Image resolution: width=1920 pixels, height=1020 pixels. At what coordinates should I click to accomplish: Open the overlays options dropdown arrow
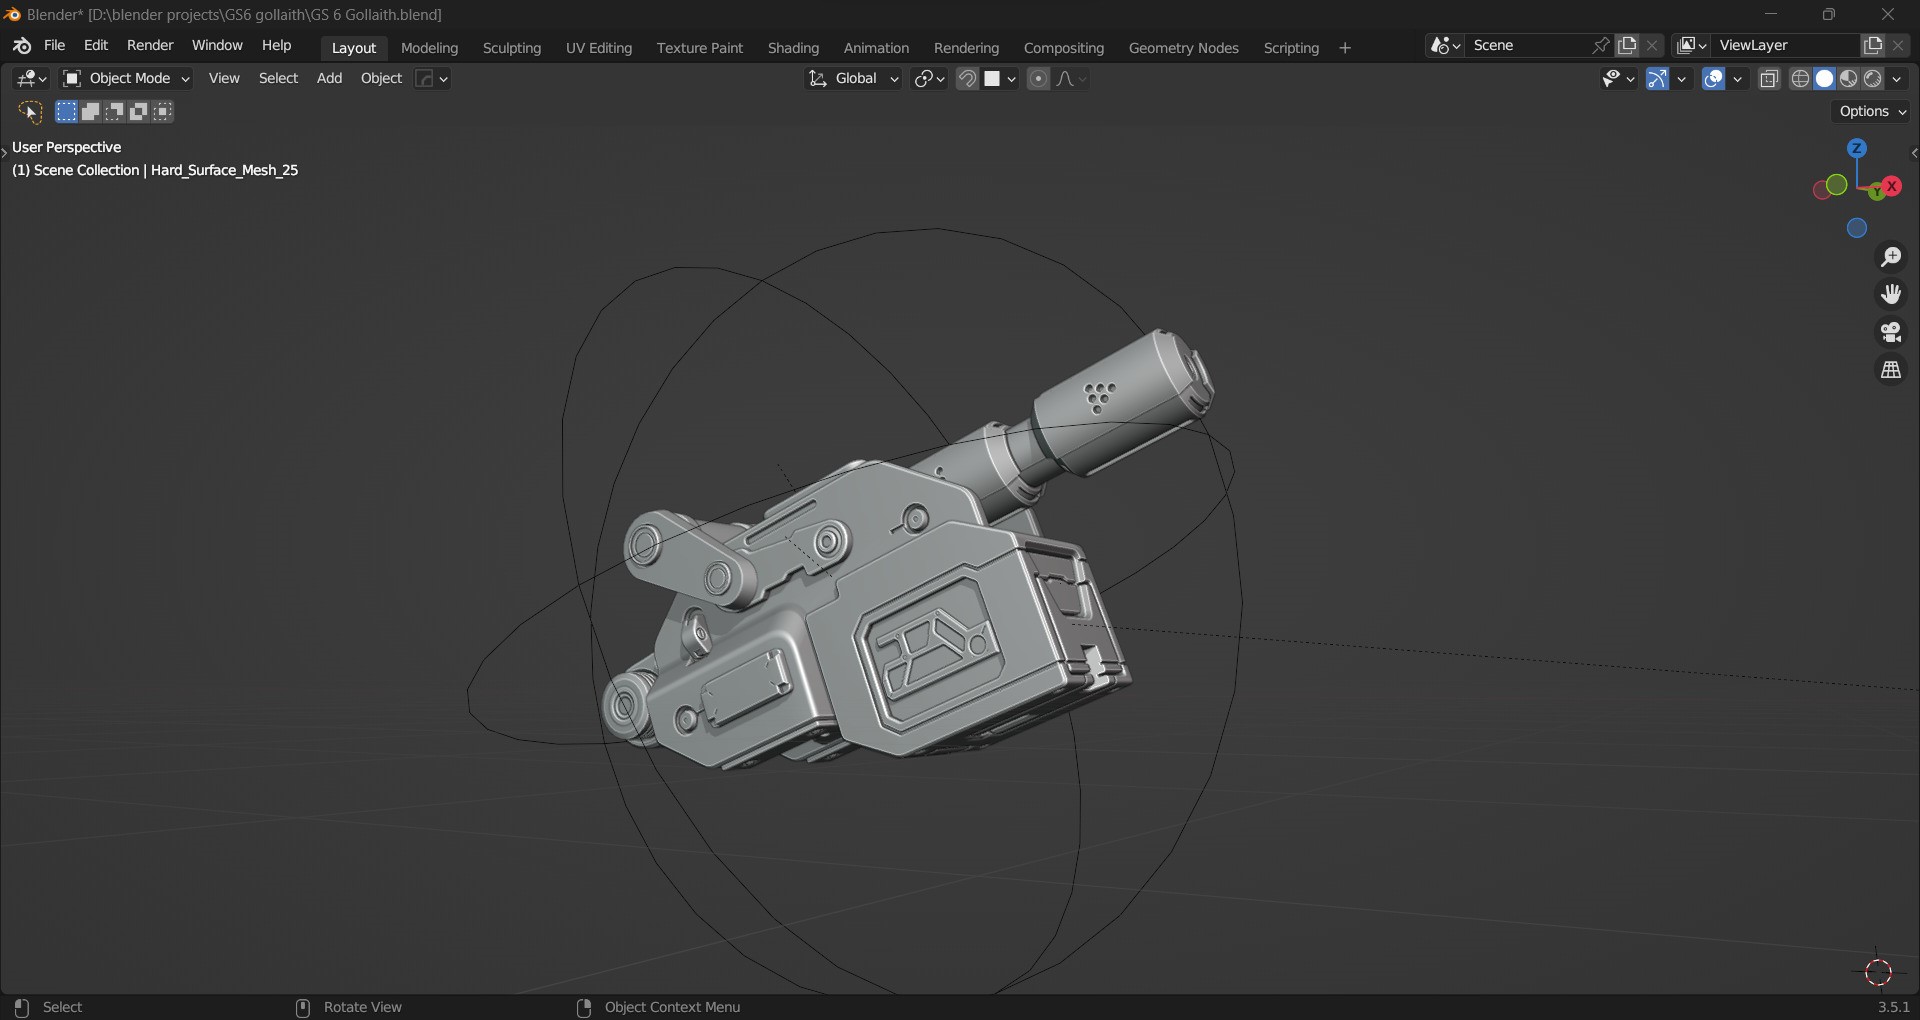tap(1739, 79)
